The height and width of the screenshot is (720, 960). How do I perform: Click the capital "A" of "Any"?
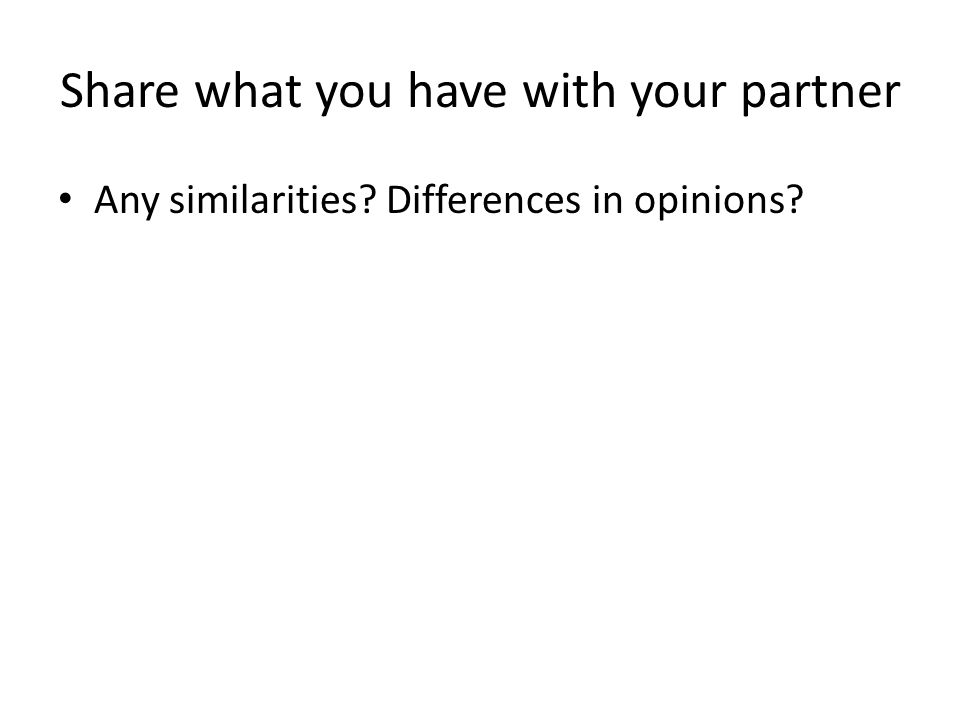point(107,200)
